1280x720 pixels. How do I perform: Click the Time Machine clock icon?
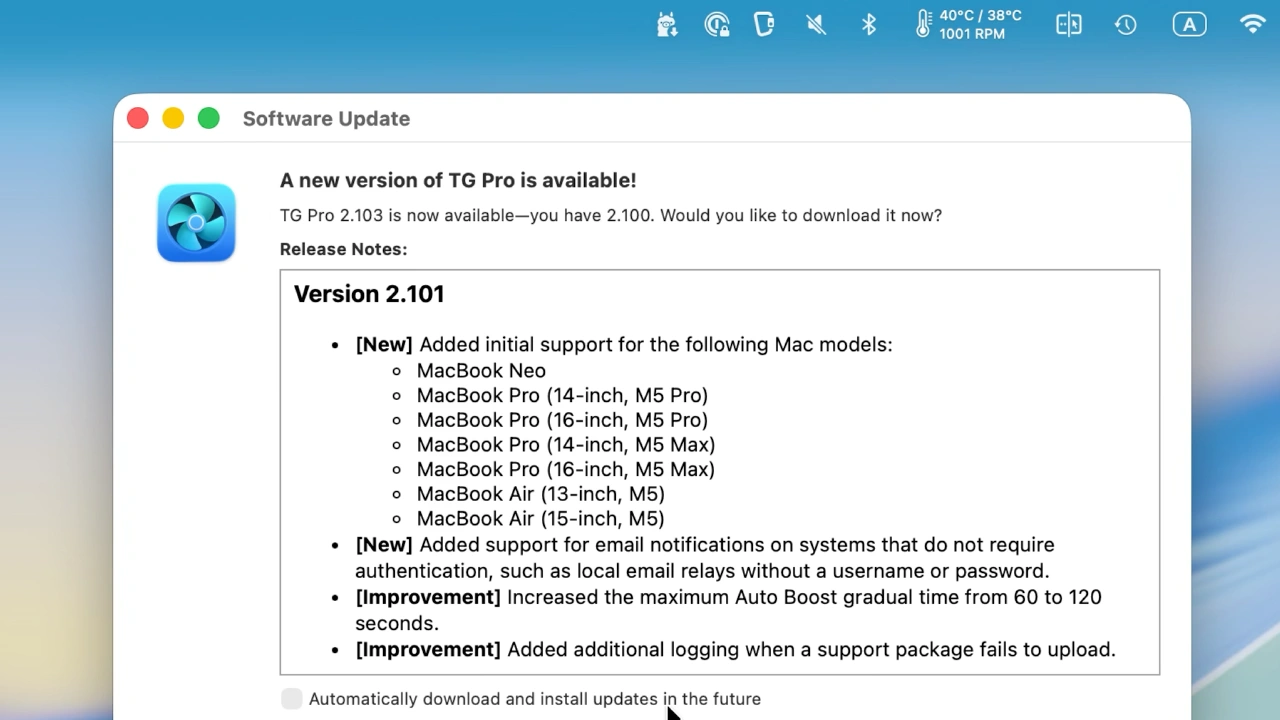click(x=1125, y=24)
